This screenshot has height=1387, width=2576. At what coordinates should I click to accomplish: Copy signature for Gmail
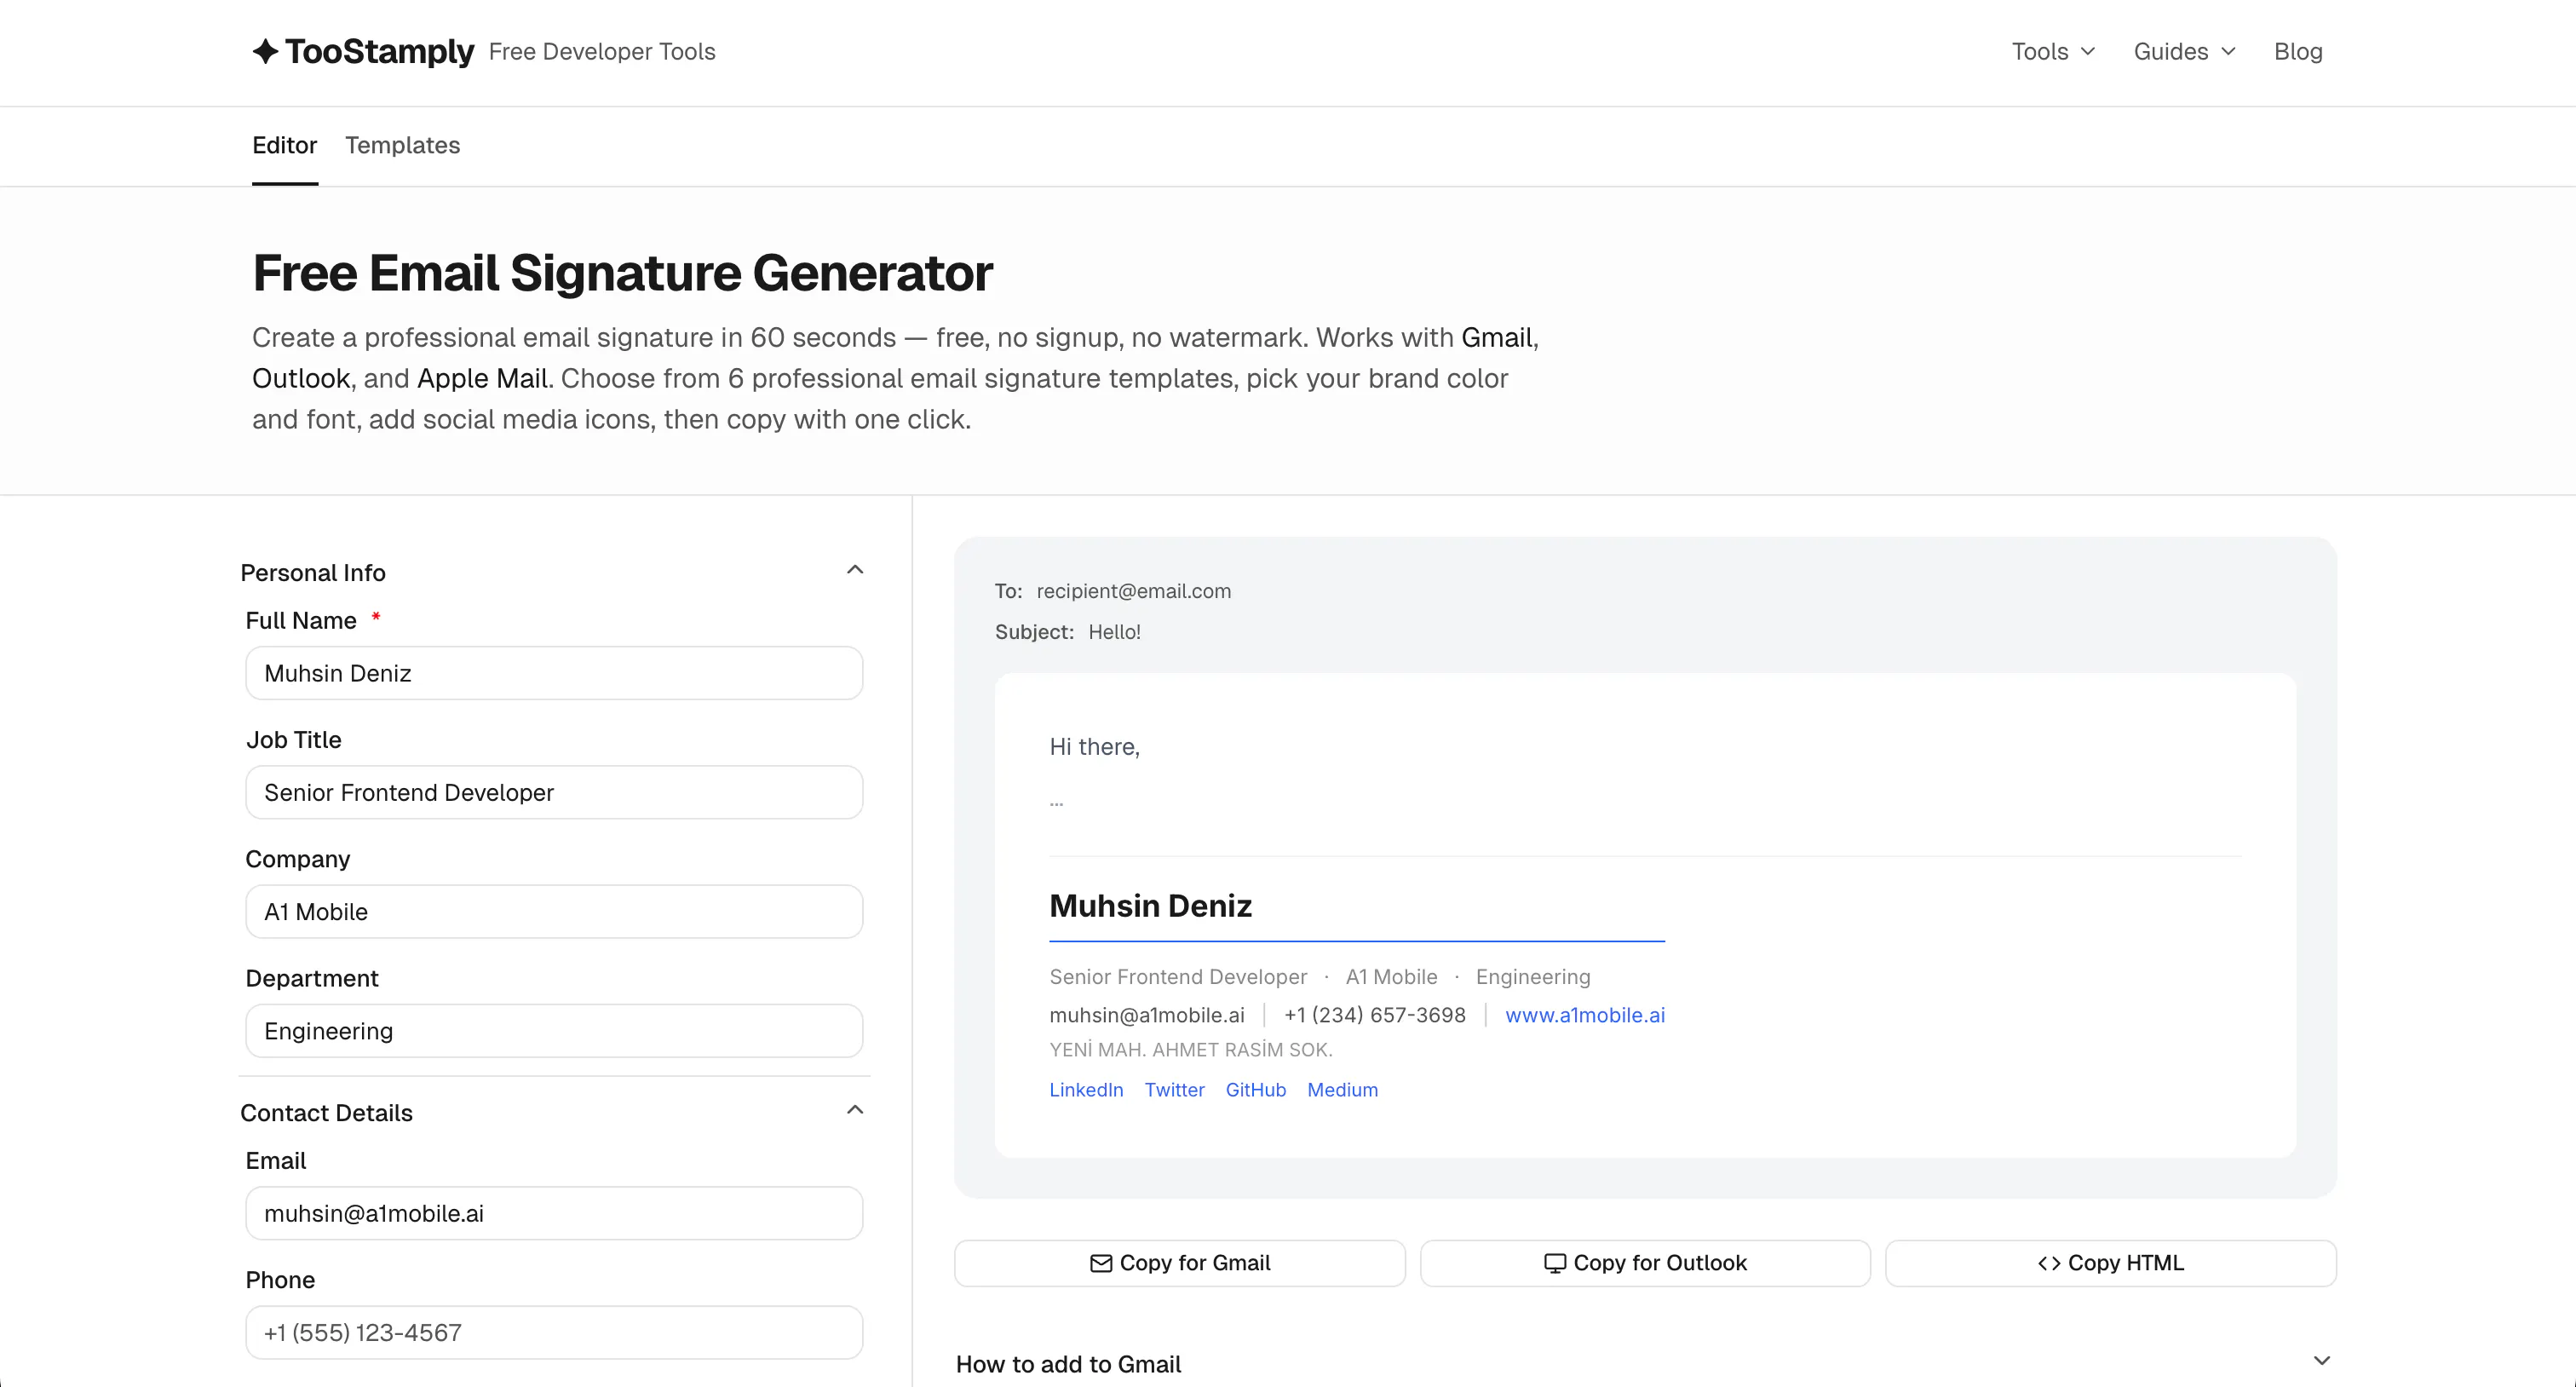[1180, 1263]
